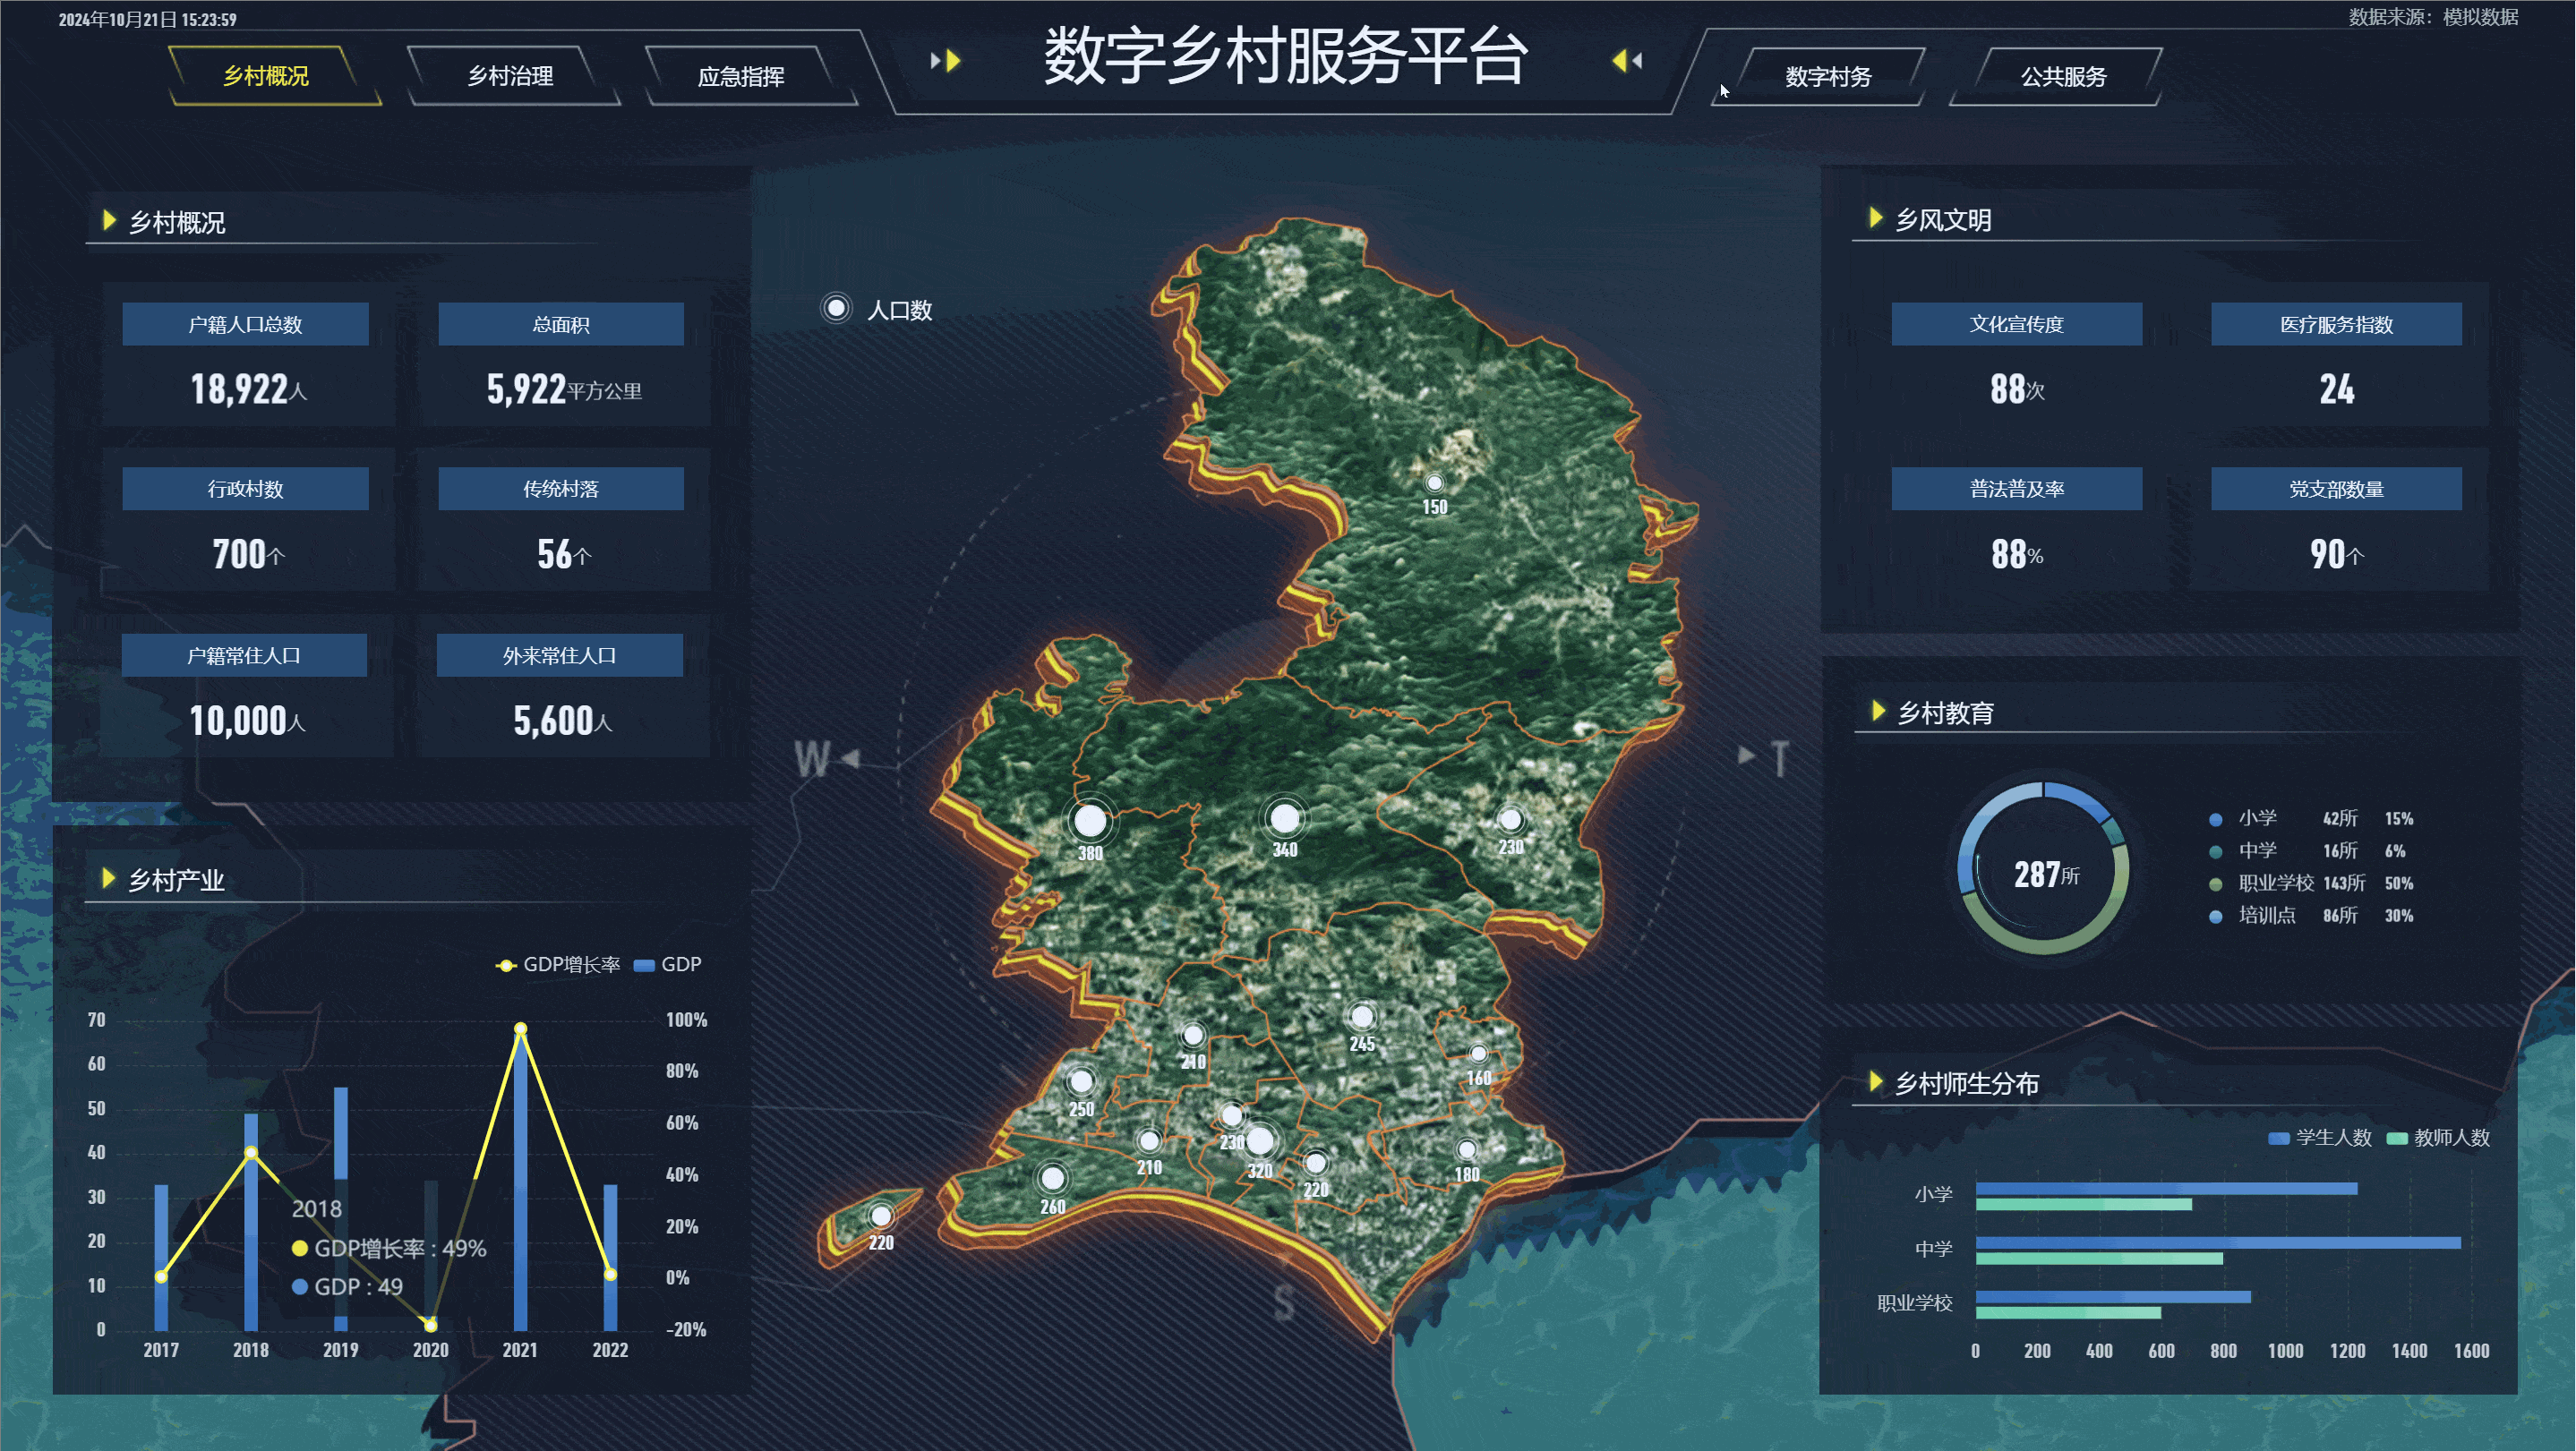Toggle the 人口数 map legend radio
2576x1451 pixels.
point(836,308)
